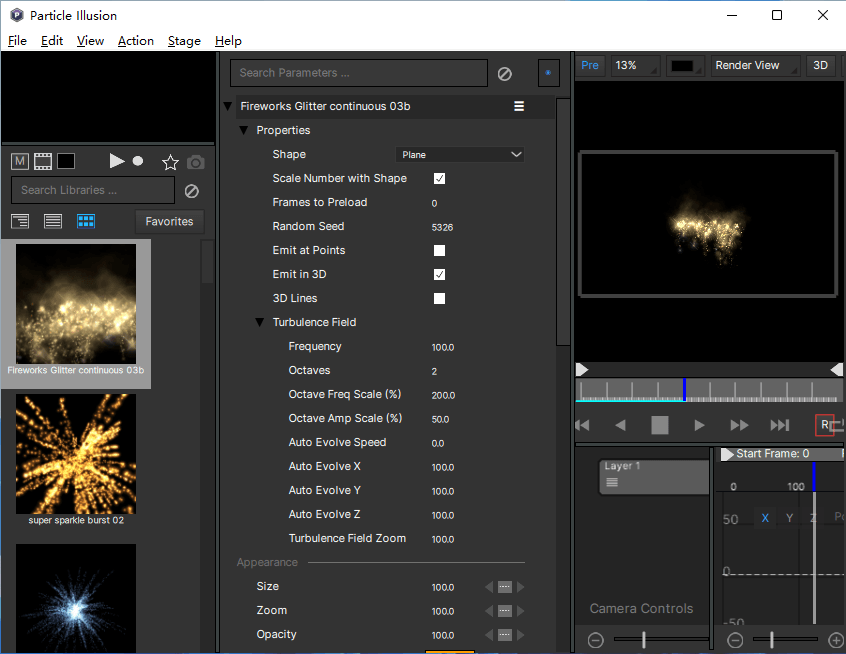Viewport: 846px width, 654px height.
Task: Open the Stage menu
Action: click(184, 41)
